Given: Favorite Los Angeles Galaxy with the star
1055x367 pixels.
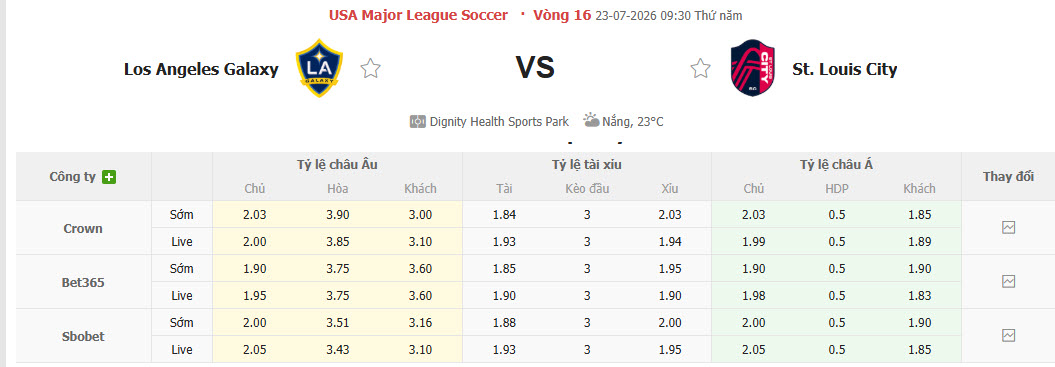Looking at the screenshot, I should (x=370, y=68).
